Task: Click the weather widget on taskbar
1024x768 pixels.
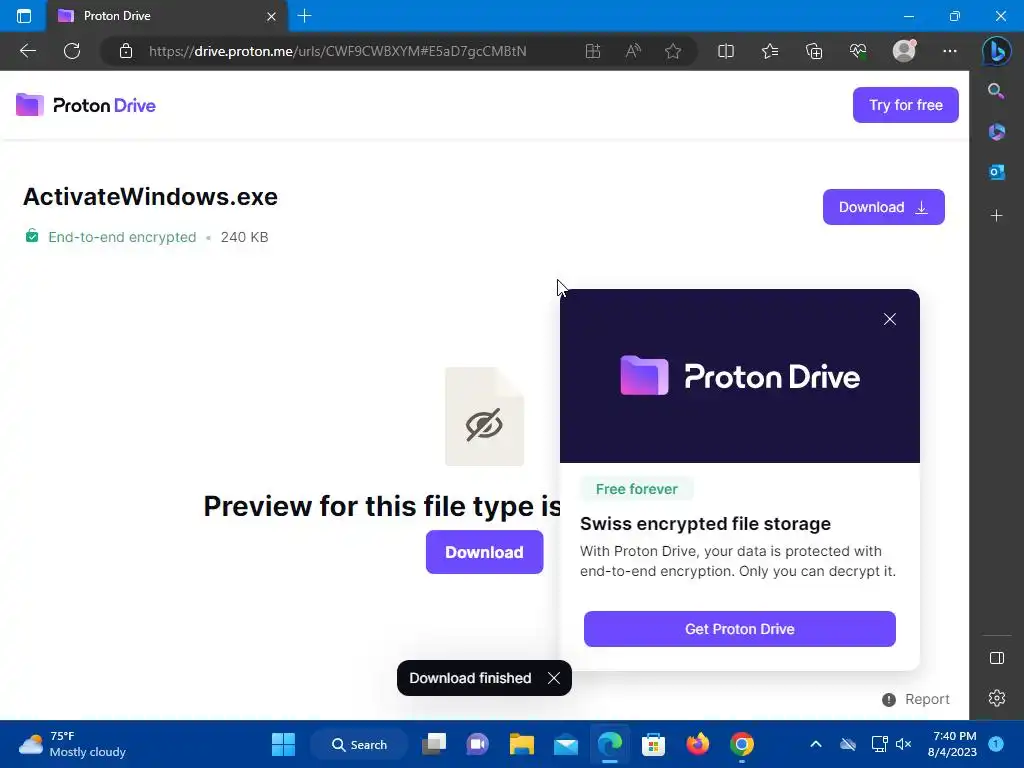Action: coord(72,744)
